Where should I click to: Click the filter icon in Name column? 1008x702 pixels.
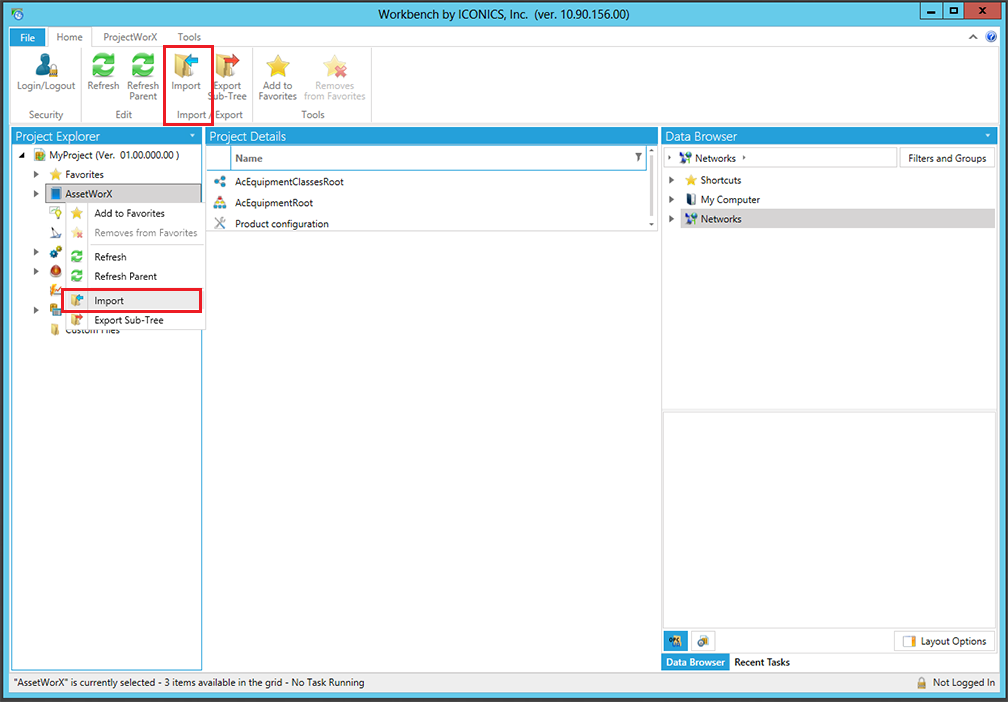(639, 158)
